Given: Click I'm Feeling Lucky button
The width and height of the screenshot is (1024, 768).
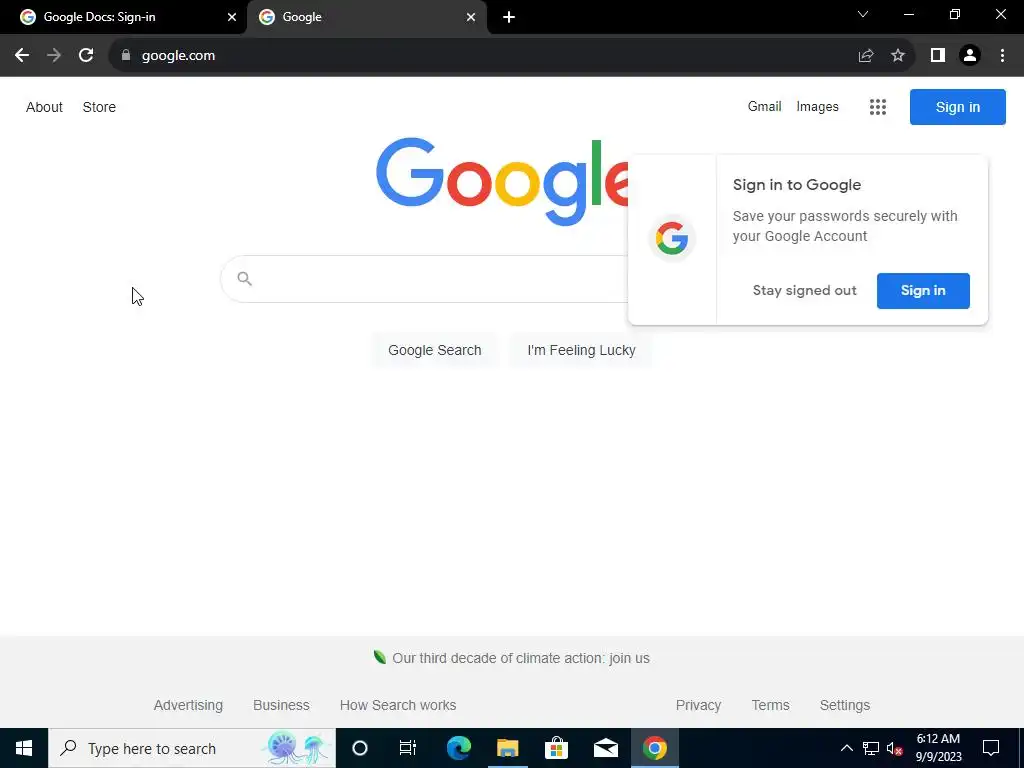Looking at the screenshot, I should (x=581, y=350).
